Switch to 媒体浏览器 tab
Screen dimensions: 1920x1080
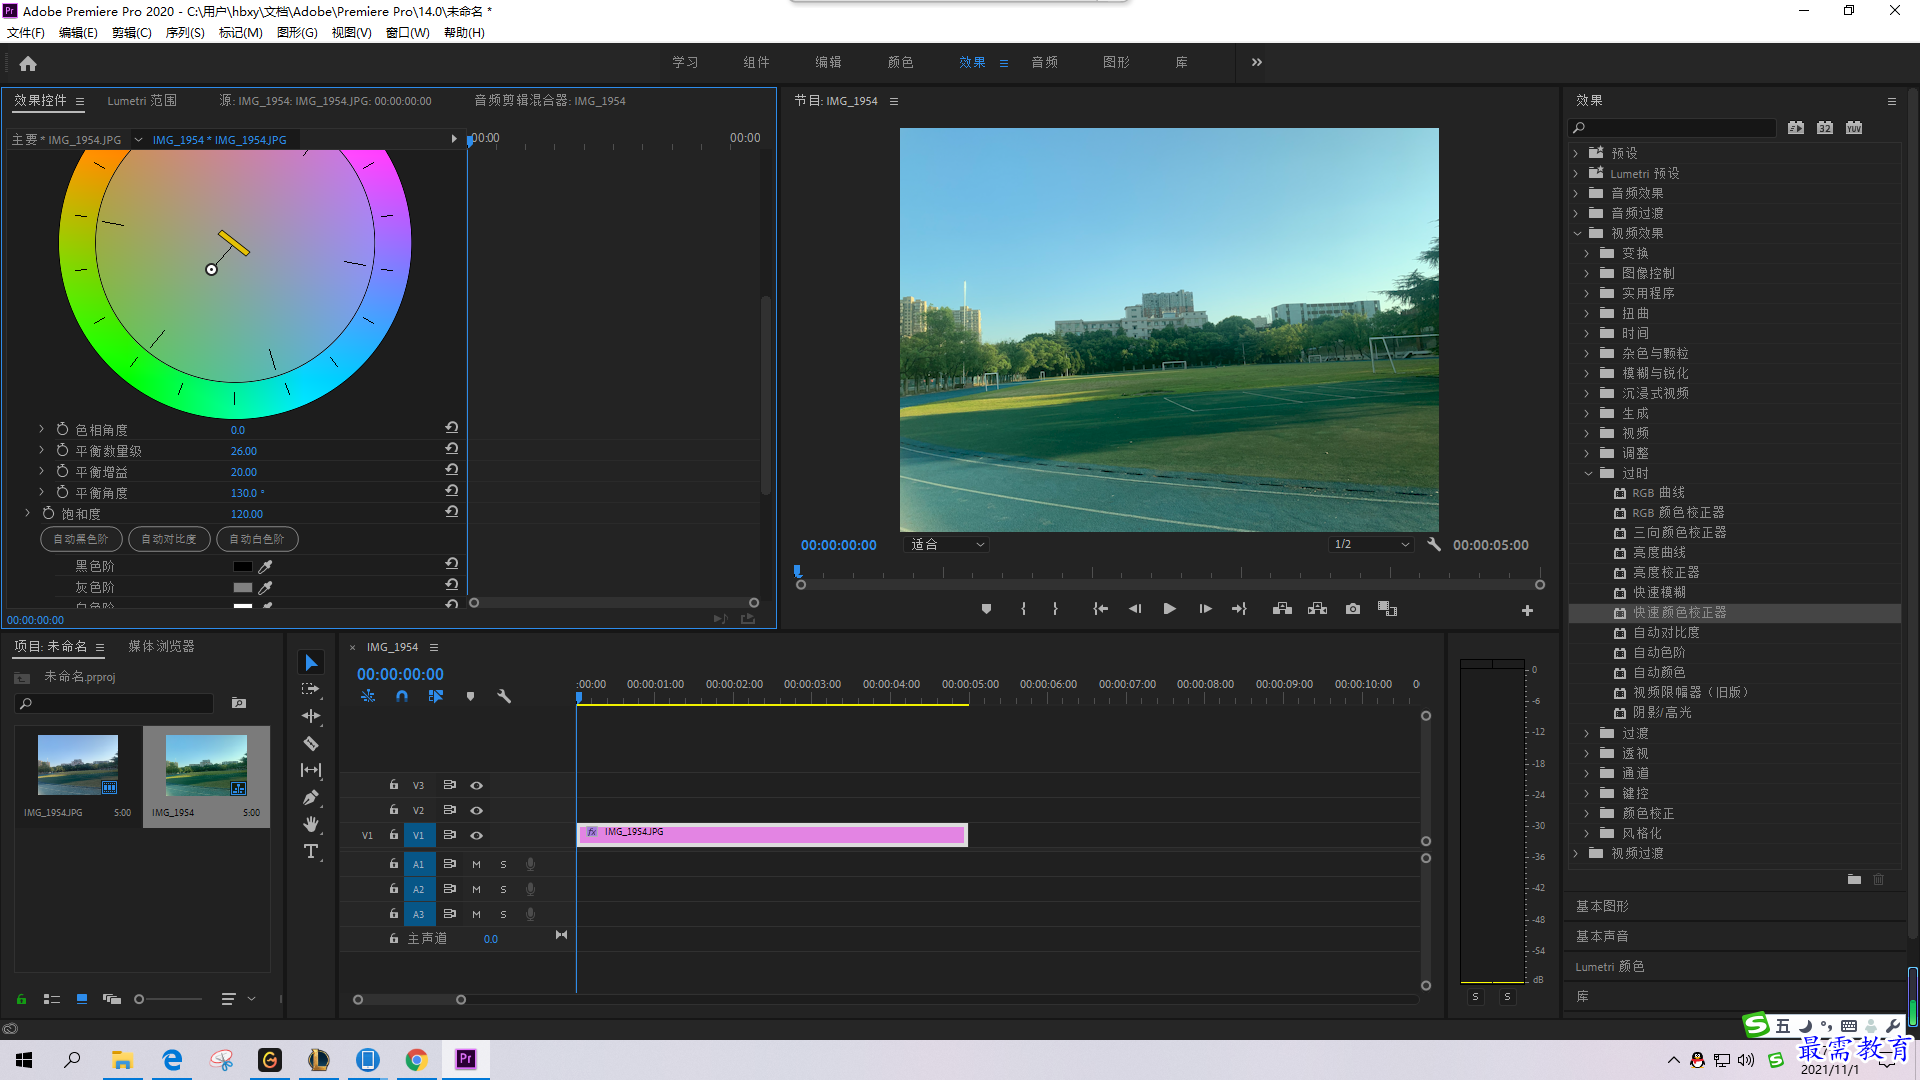click(161, 646)
